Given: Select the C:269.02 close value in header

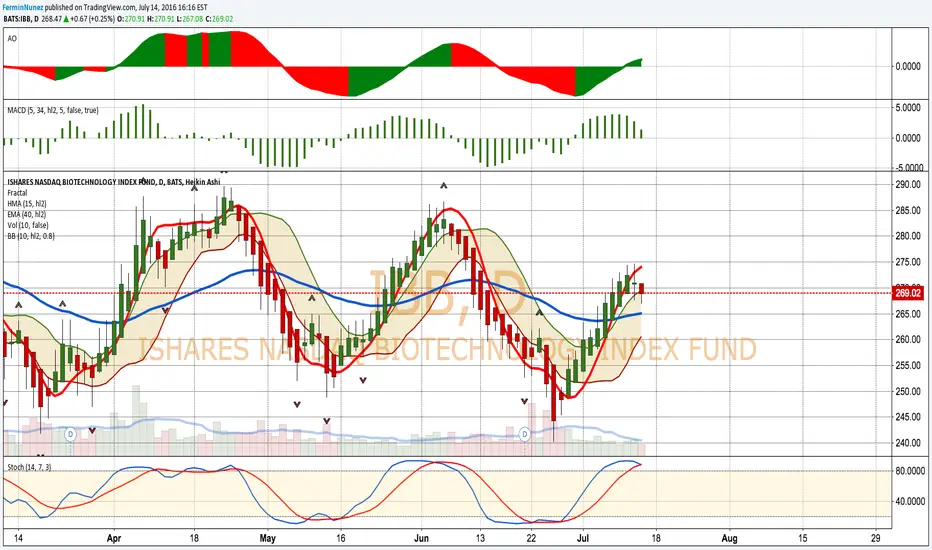Looking at the screenshot, I should 220,19.
